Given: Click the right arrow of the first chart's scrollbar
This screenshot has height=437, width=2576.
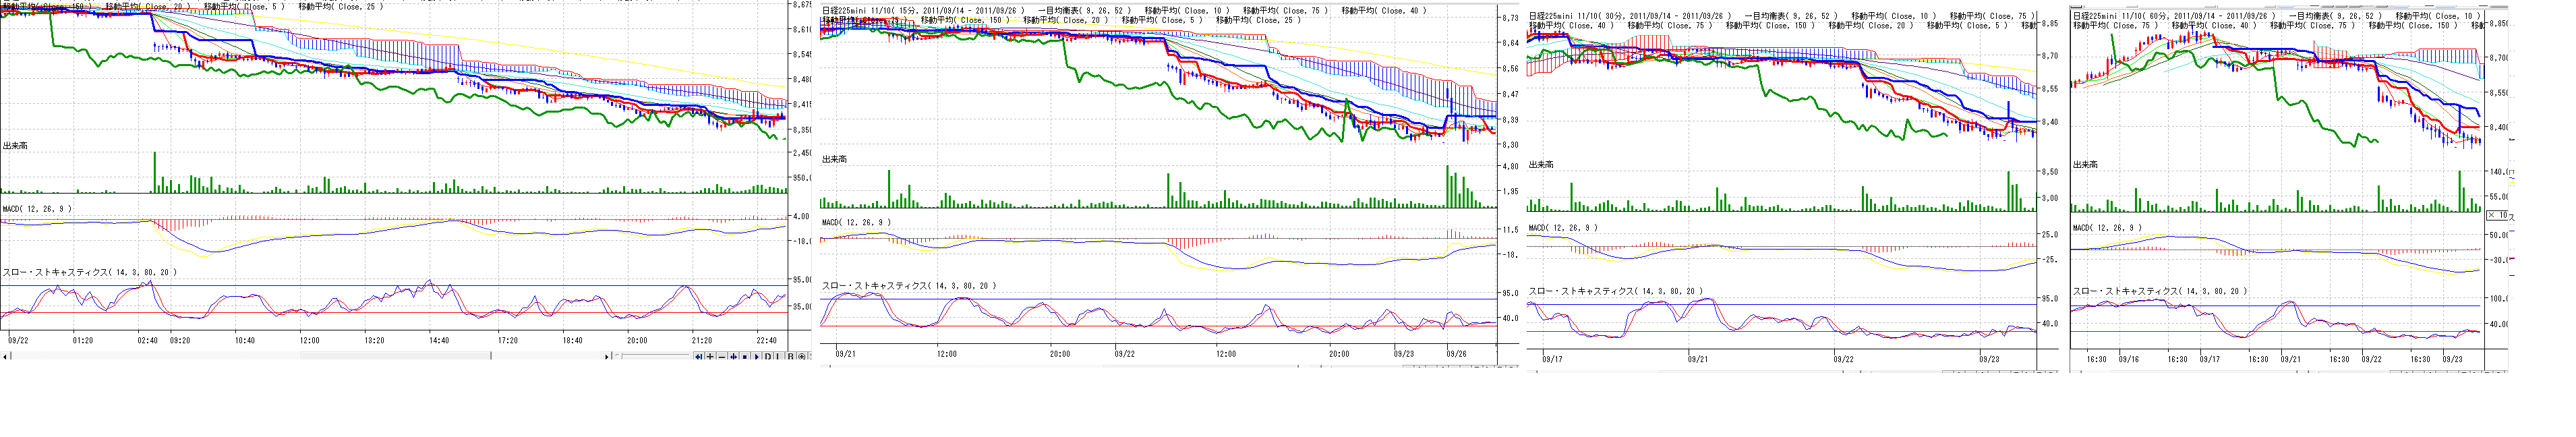Looking at the screenshot, I should click(607, 357).
